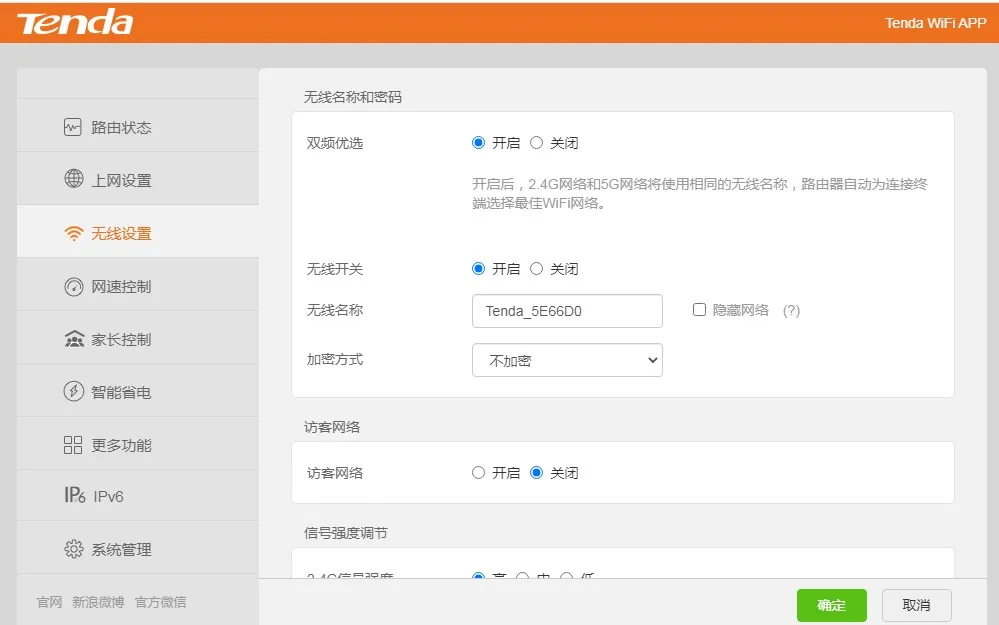The image size is (999, 625).
Task: Click the 无线名称 input field
Action: point(567,311)
